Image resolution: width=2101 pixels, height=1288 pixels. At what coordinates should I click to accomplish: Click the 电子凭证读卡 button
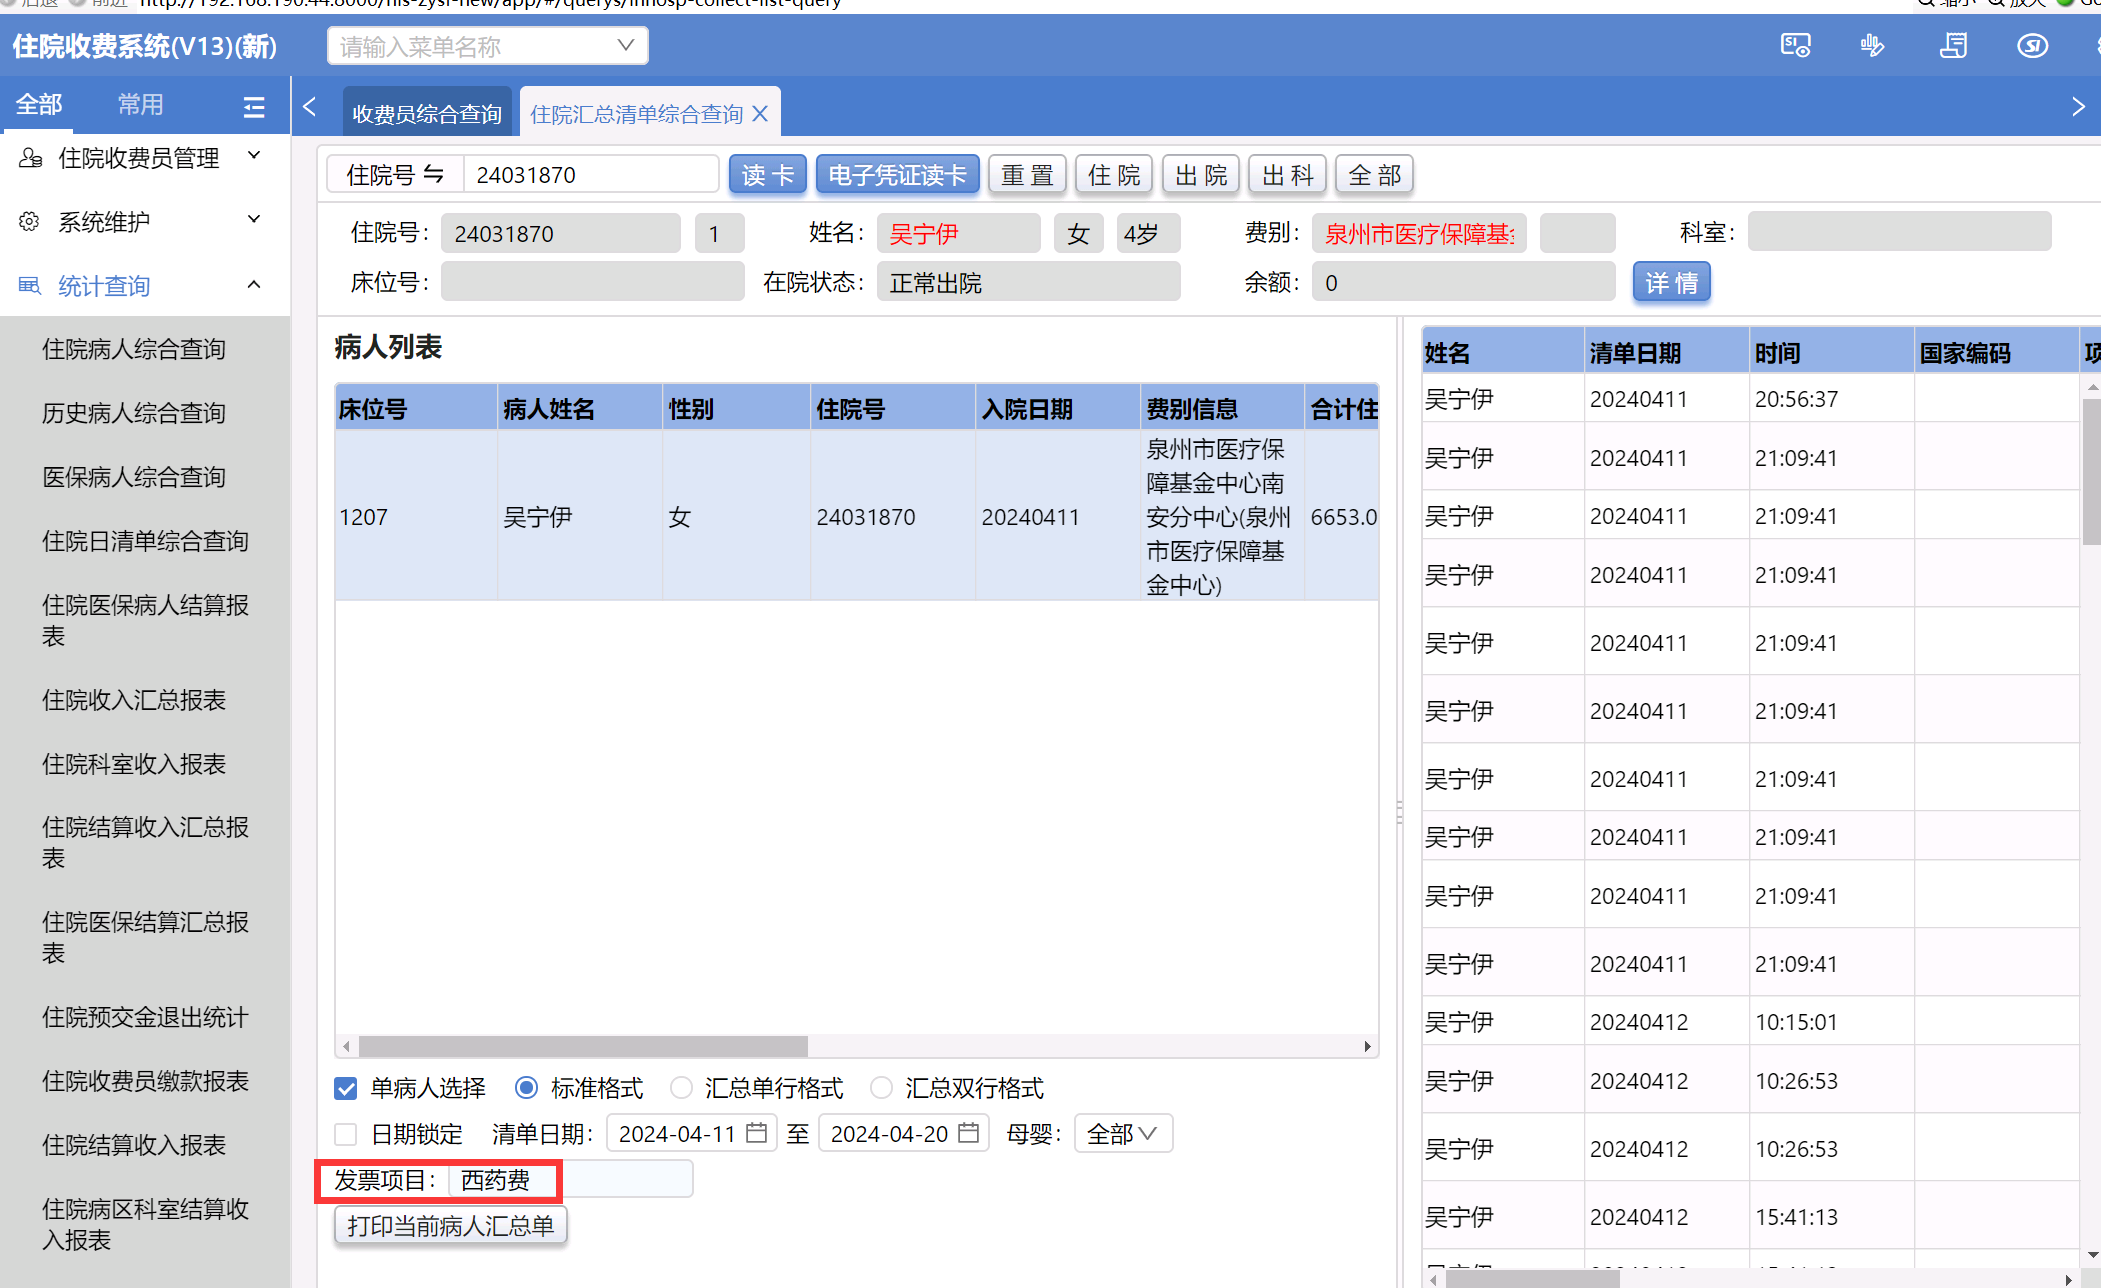[897, 175]
